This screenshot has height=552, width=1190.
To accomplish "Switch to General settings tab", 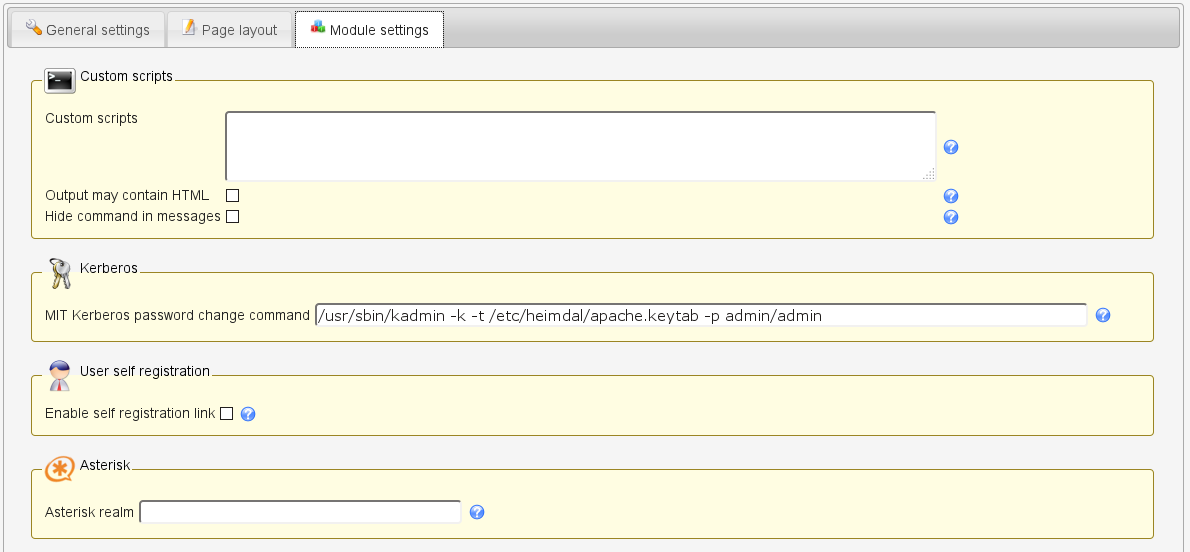I will tap(87, 30).
